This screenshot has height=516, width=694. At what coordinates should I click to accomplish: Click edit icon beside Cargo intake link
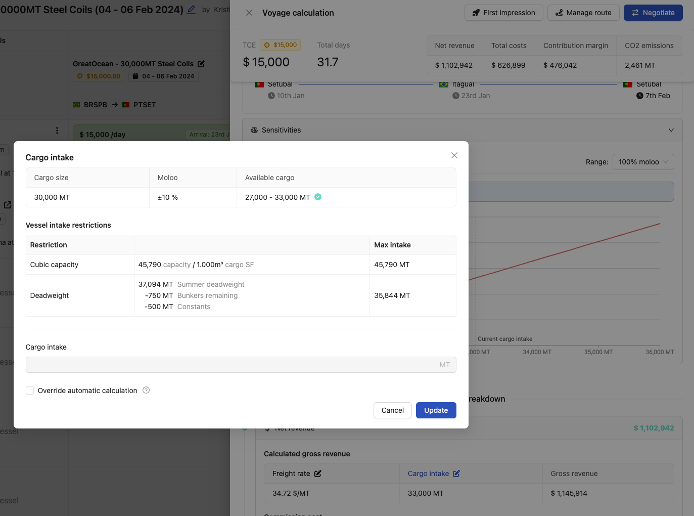pos(456,473)
